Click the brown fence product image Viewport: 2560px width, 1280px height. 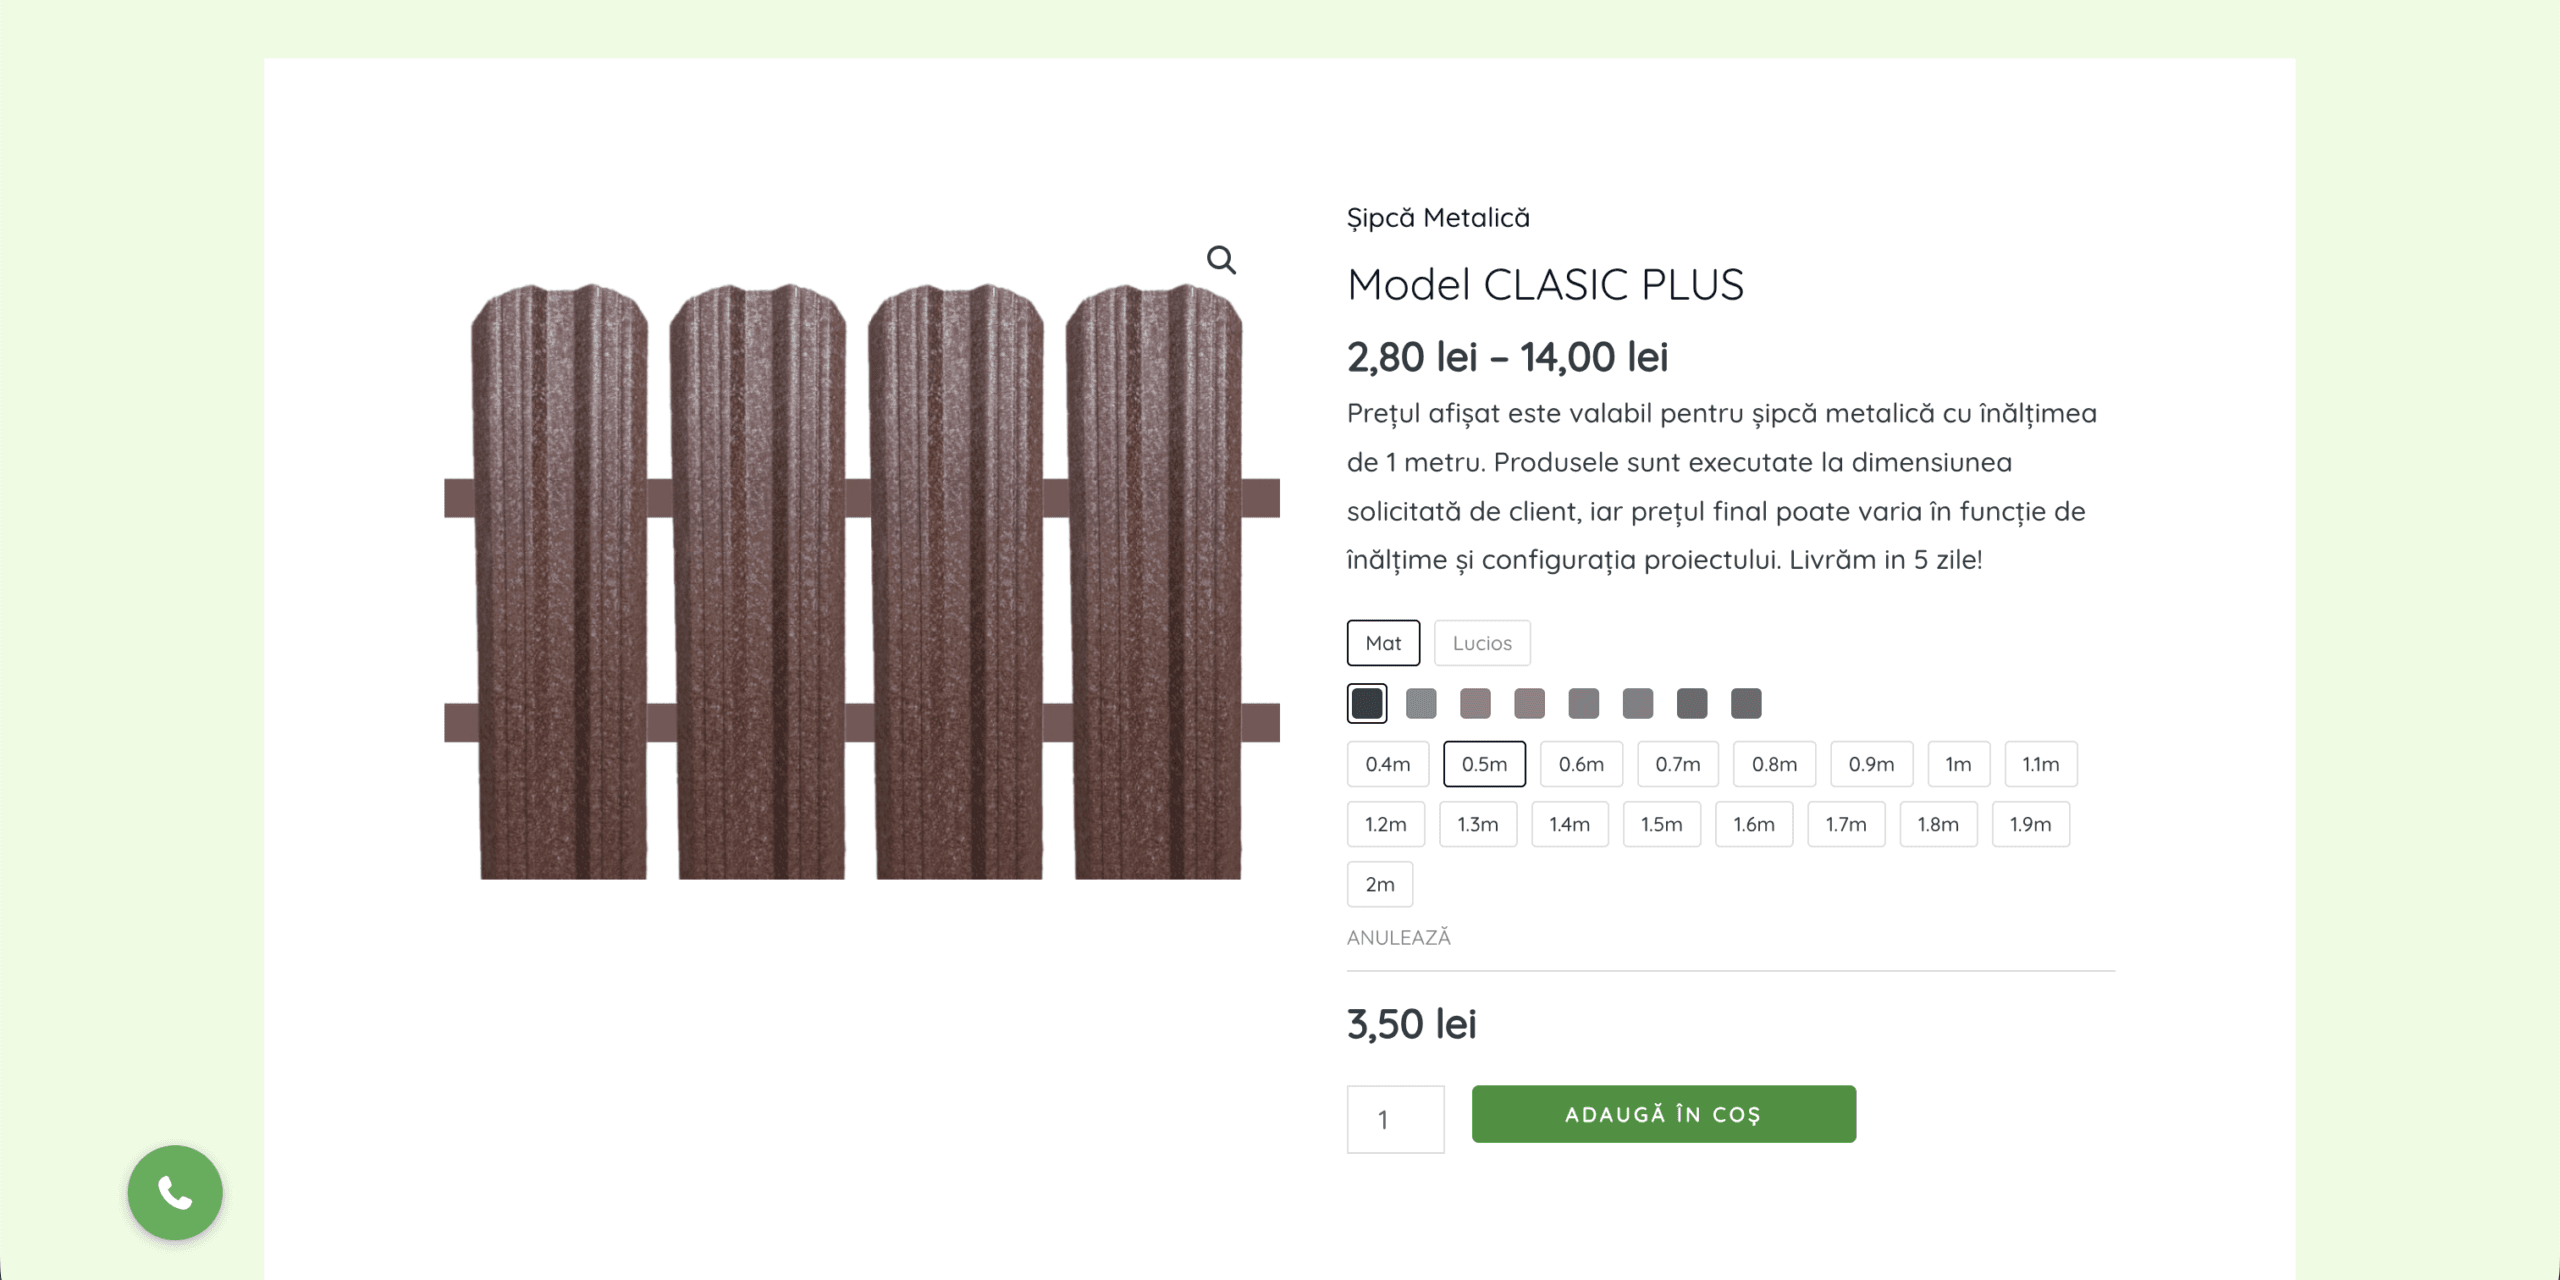click(x=861, y=580)
